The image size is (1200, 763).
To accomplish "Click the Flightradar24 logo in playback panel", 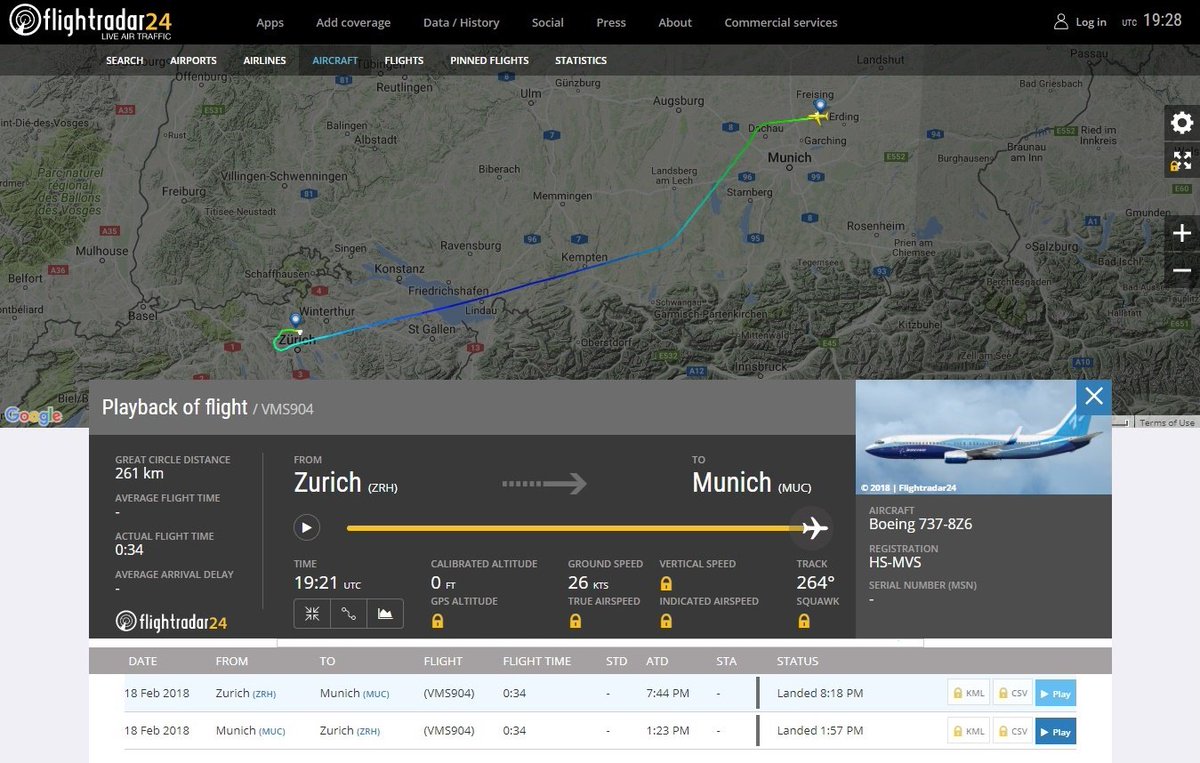I will (172, 621).
